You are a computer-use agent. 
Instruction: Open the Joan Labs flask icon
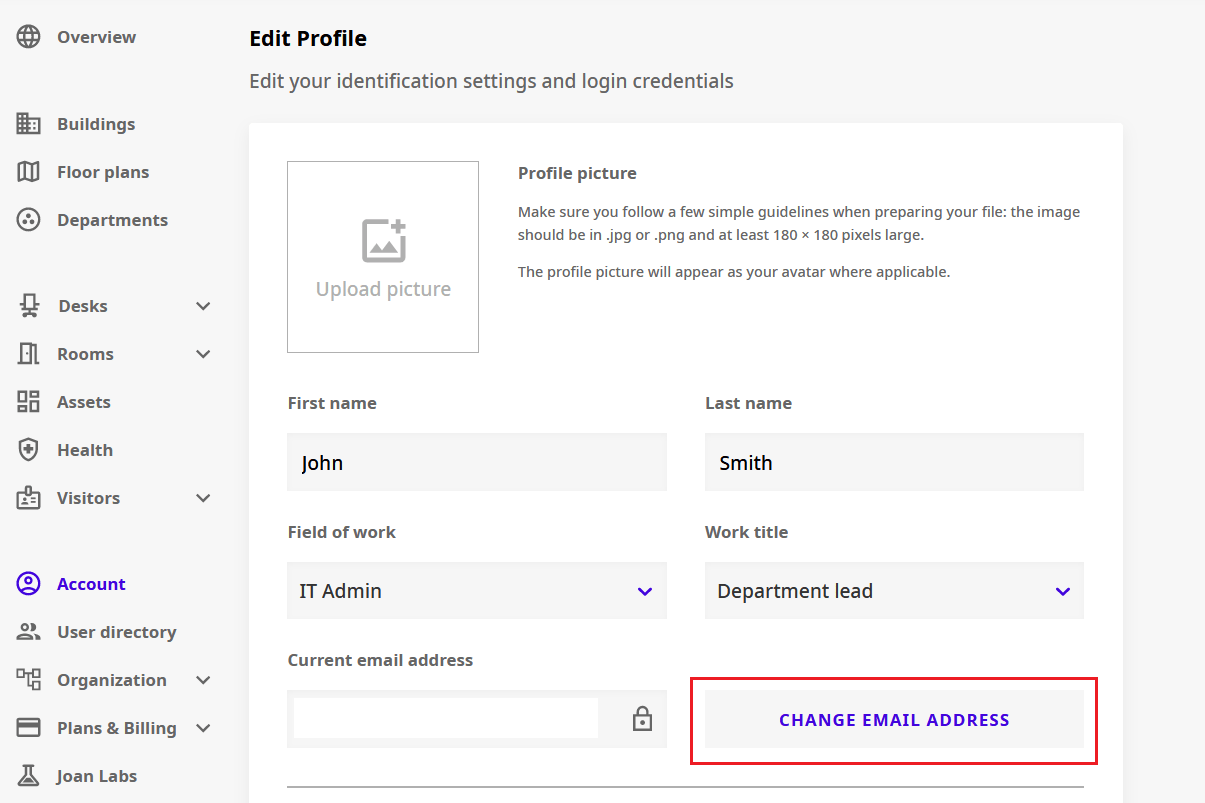[x=28, y=775]
